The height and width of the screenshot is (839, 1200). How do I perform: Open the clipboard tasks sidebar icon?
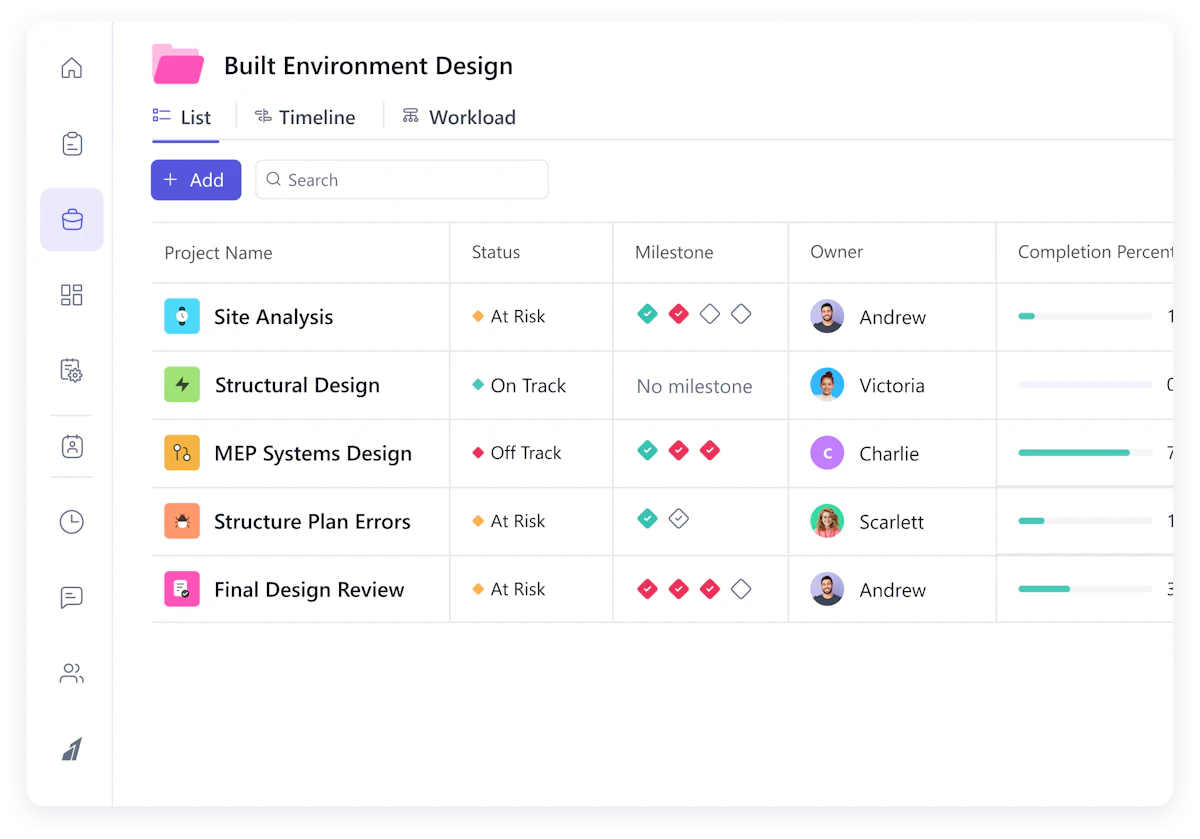pyautogui.click(x=71, y=144)
